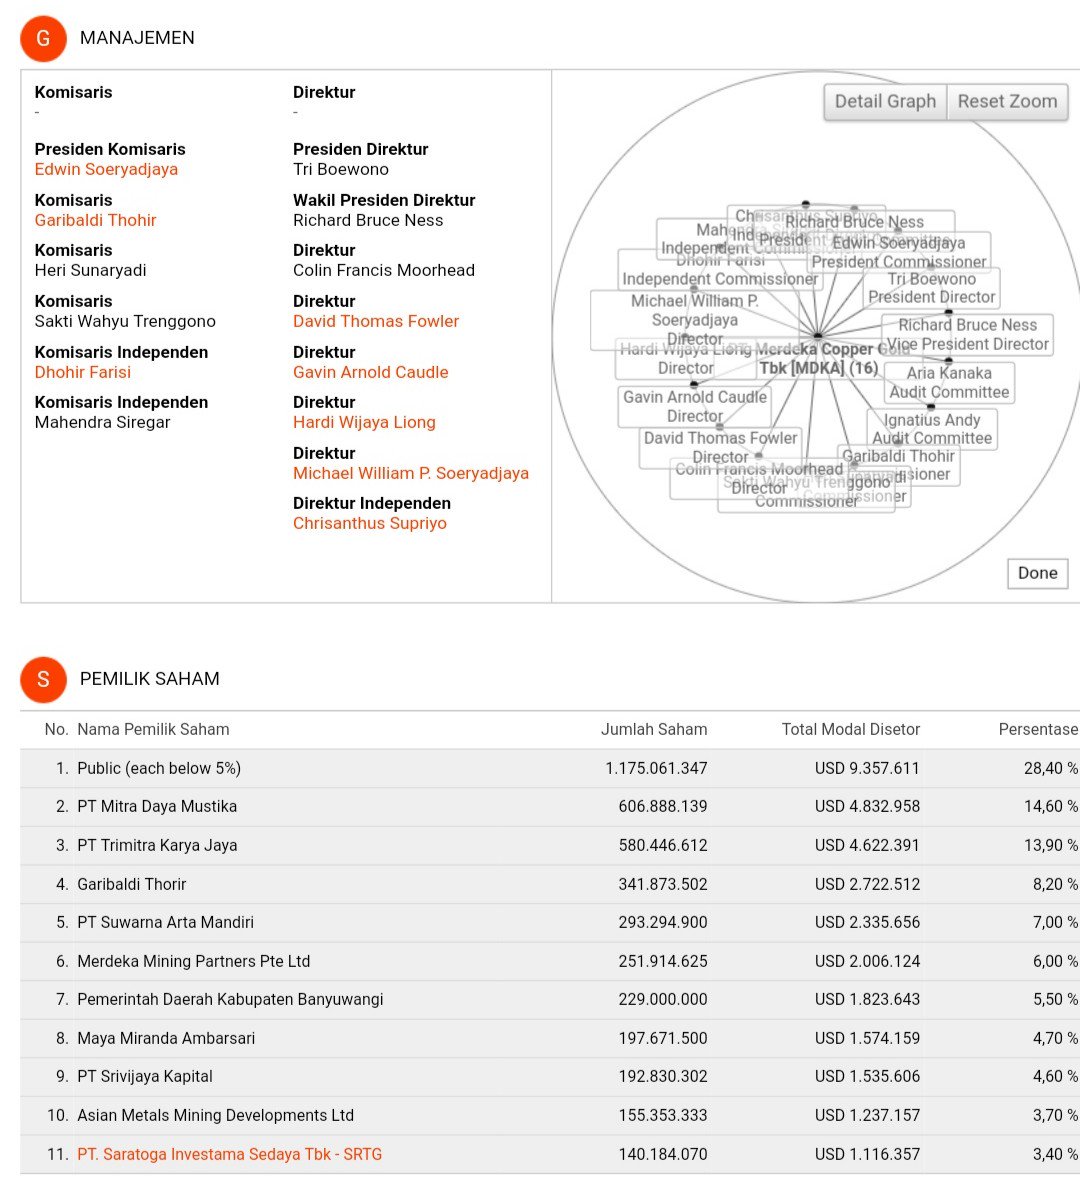Image resolution: width=1080 pixels, height=1197 pixels.
Task: Click the Jumlah Saham column header
Action: [x=654, y=730]
